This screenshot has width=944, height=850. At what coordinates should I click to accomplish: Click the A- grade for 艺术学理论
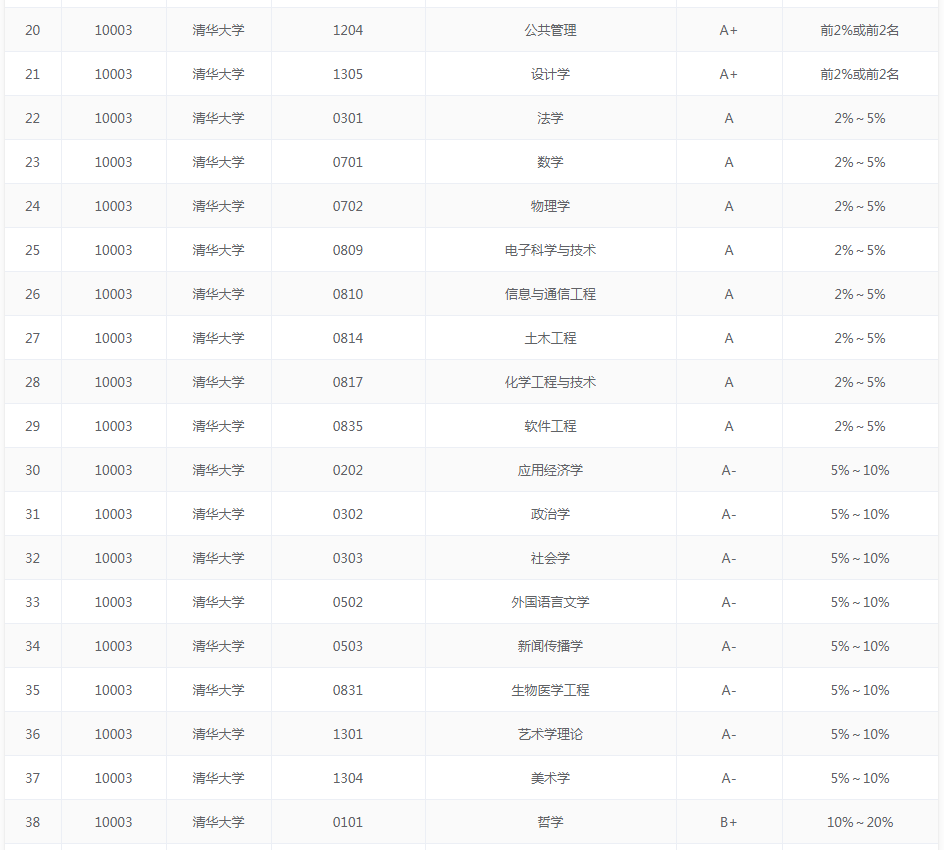point(728,733)
